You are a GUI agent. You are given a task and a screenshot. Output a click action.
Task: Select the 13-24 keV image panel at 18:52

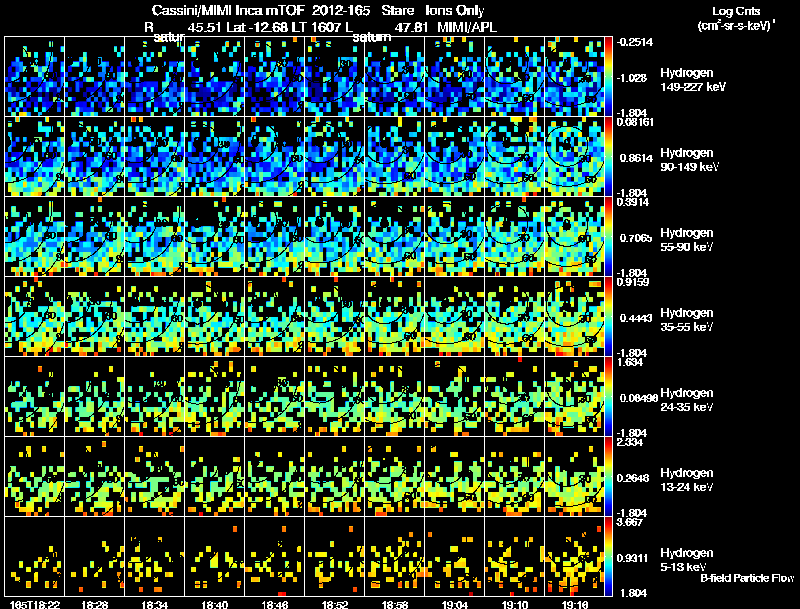(x=335, y=477)
